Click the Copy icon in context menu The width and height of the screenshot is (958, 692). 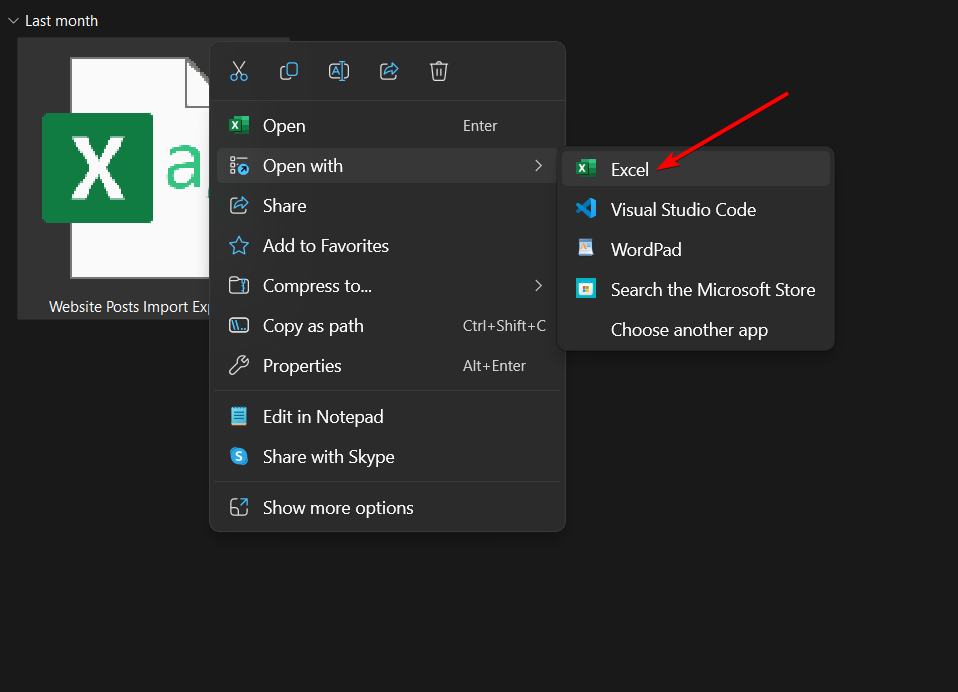(x=289, y=71)
